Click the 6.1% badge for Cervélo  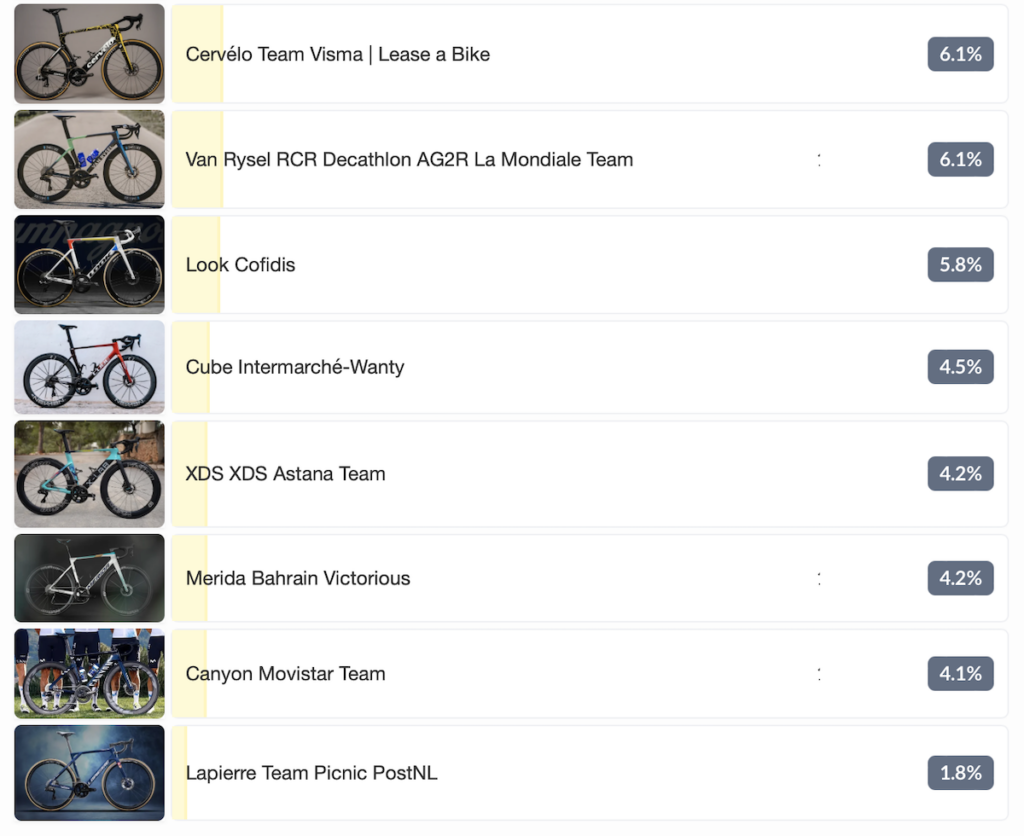tap(961, 54)
